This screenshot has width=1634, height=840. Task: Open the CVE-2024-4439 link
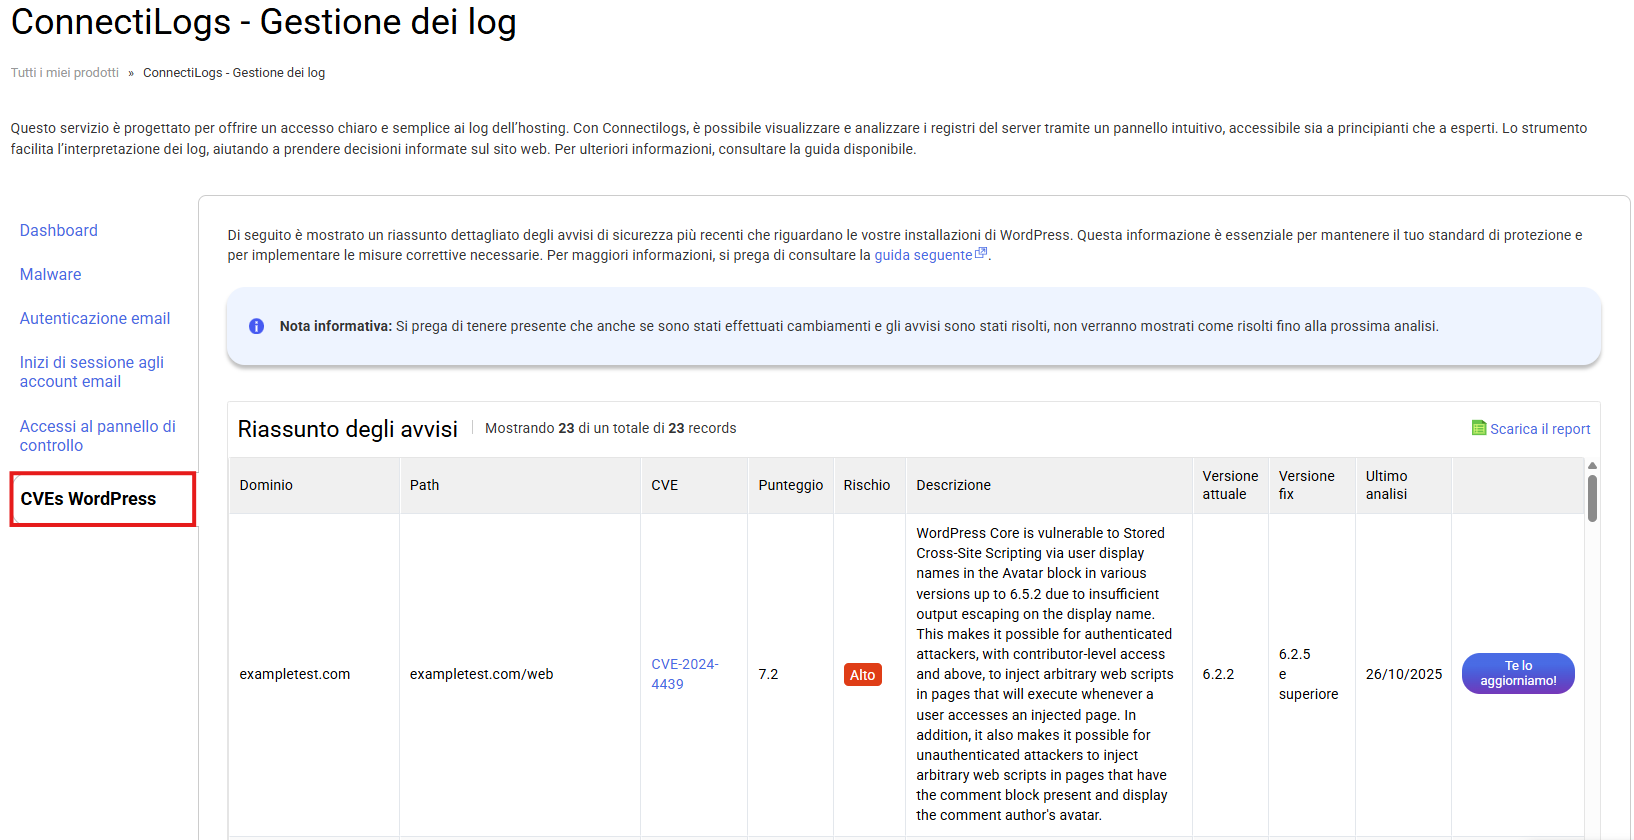pyautogui.click(x=684, y=674)
